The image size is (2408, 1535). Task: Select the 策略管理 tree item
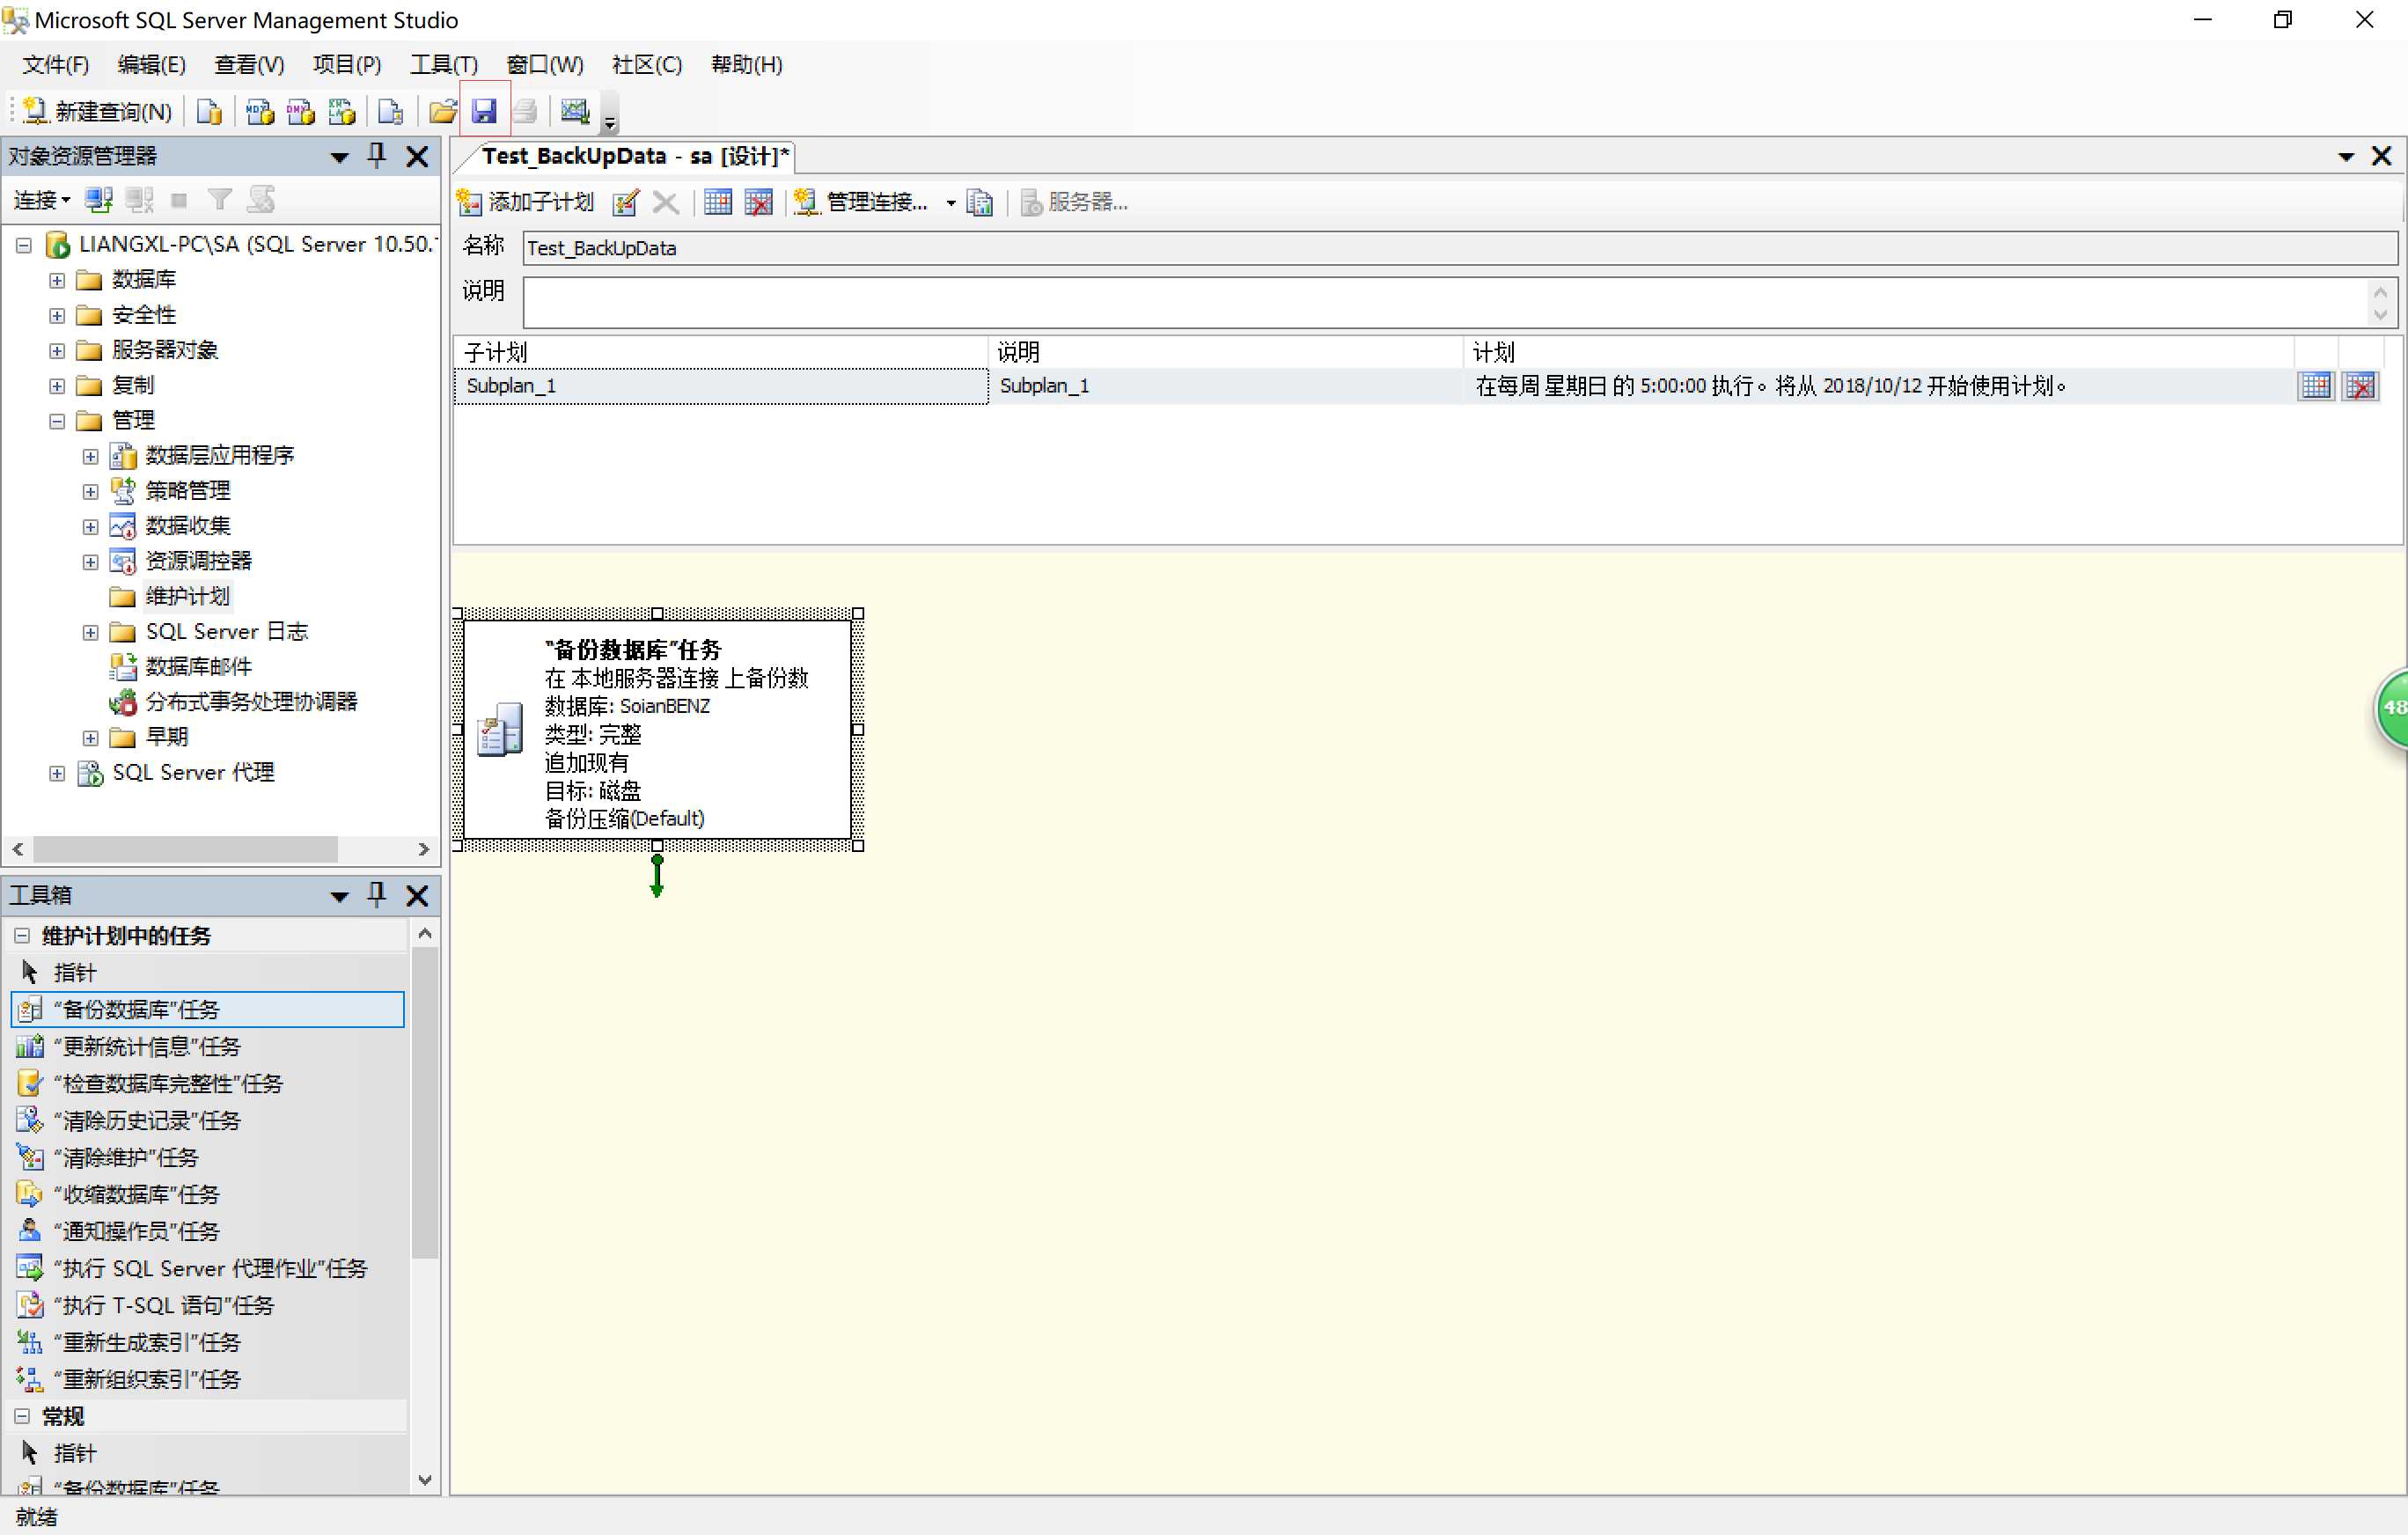tap(188, 491)
